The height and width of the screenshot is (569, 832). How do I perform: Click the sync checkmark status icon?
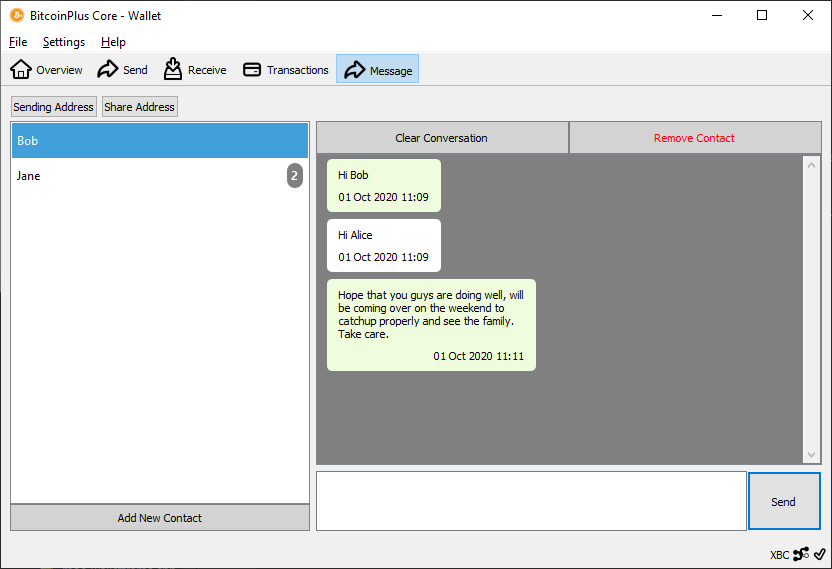pos(819,554)
